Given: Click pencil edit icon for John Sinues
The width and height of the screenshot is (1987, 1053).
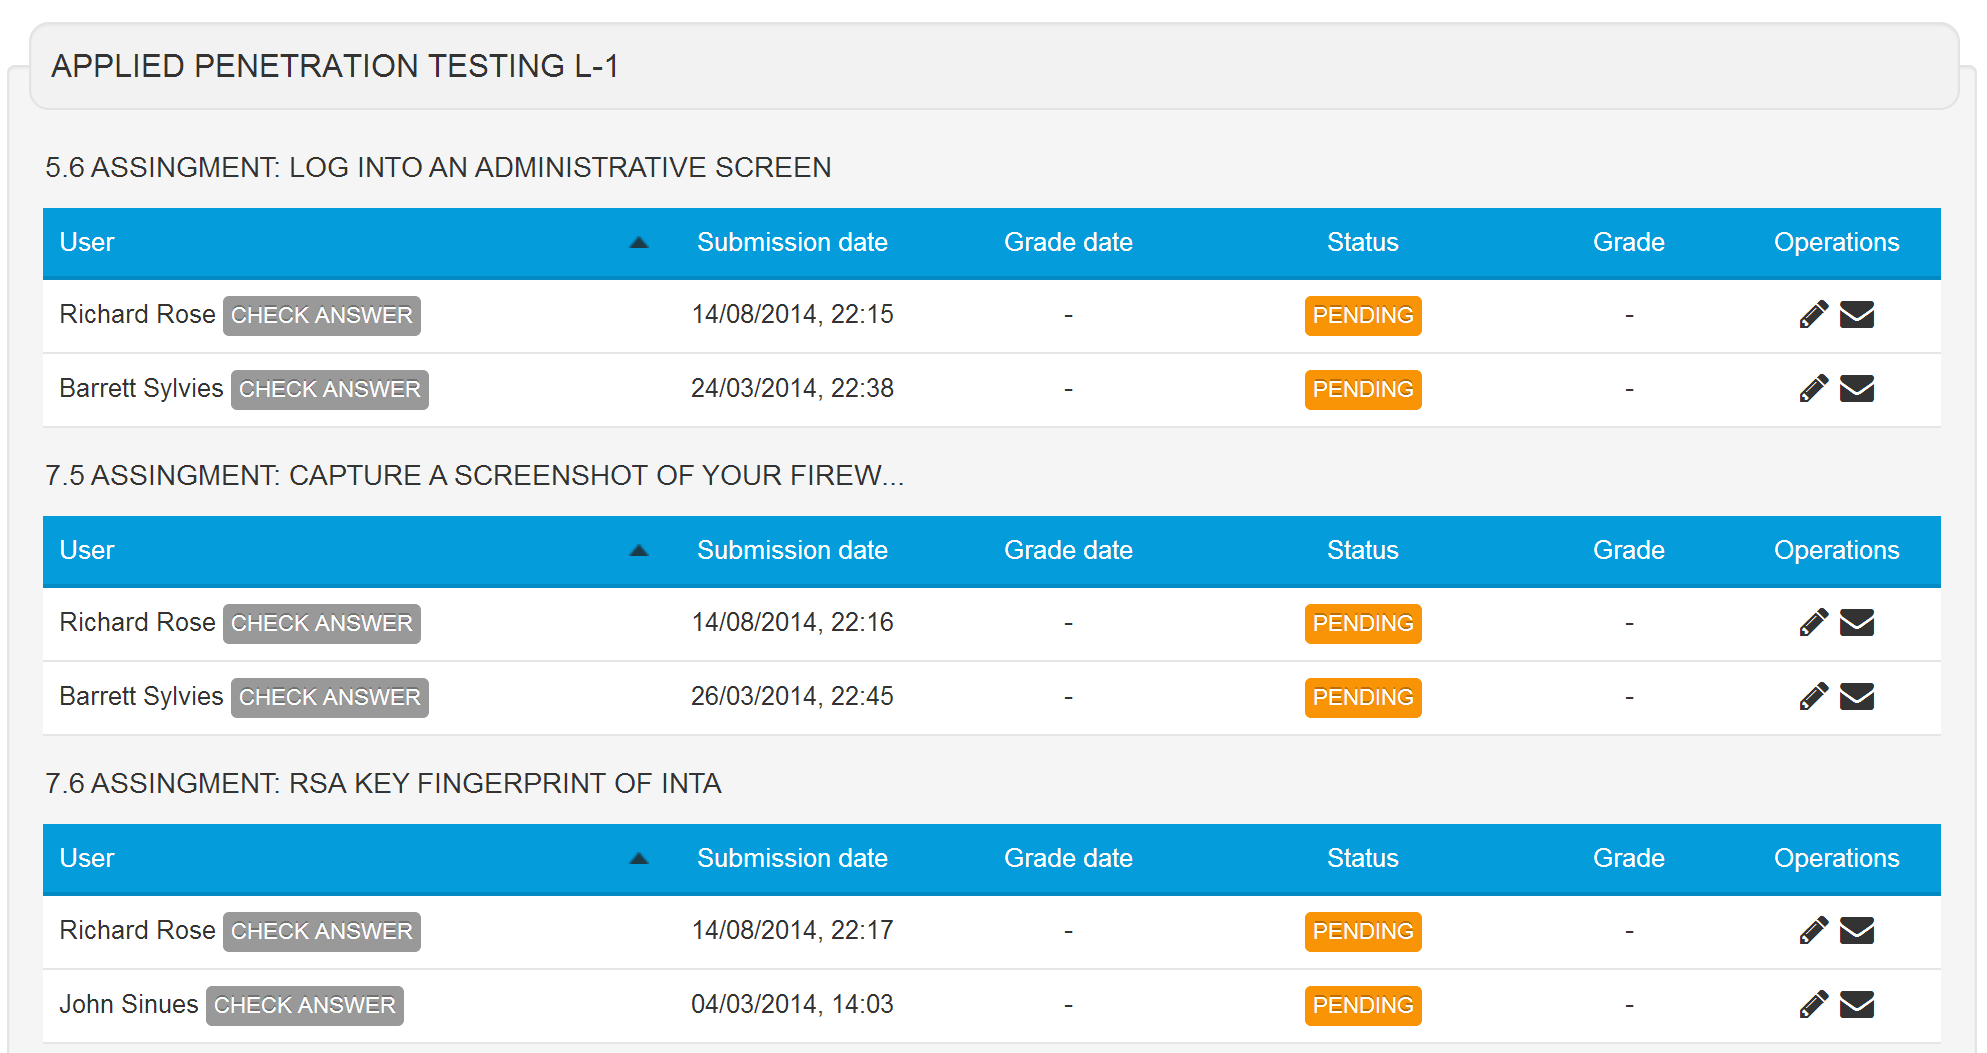Looking at the screenshot, I should click(1813, 1005).
